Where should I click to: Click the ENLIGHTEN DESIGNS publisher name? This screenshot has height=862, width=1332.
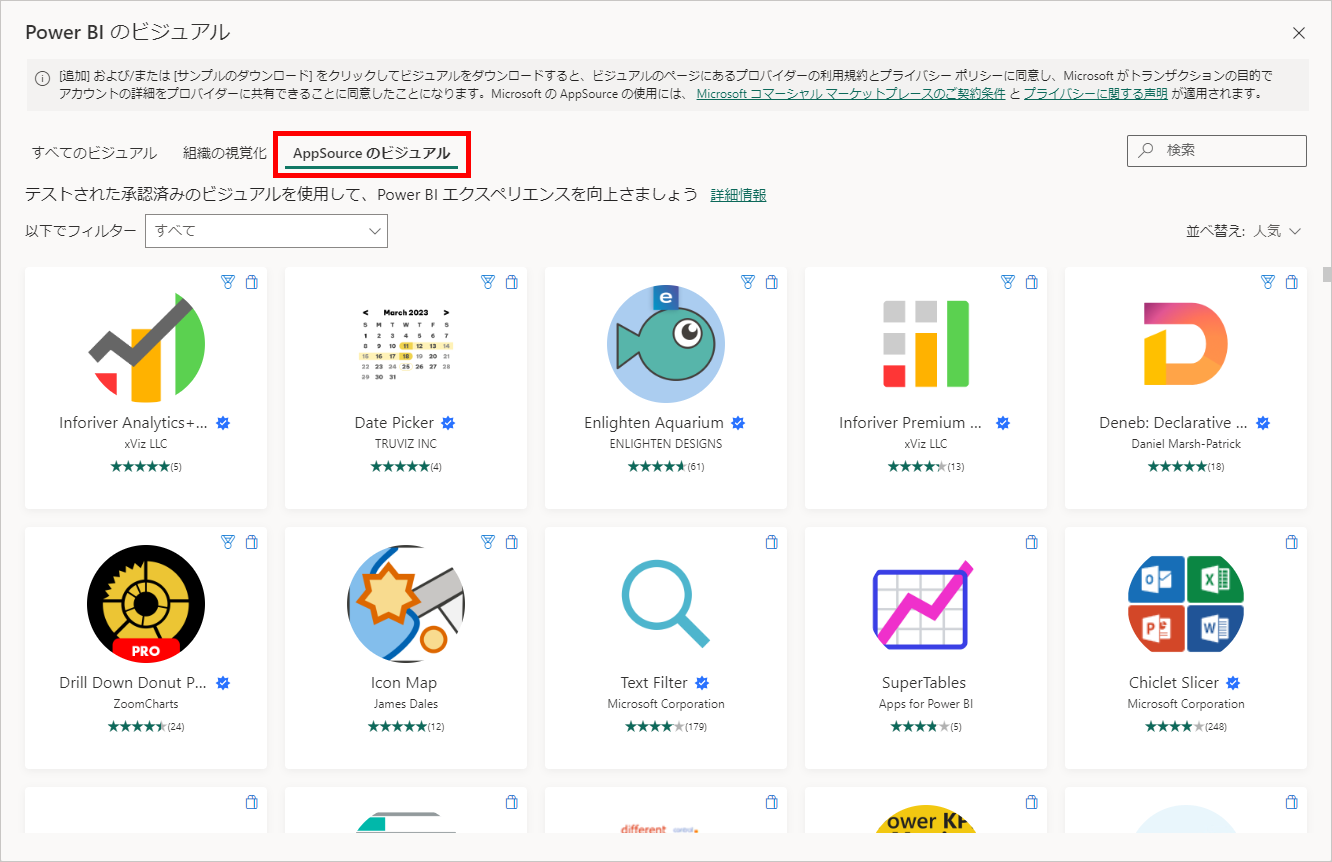pyautogui.click(x=666, y=444)
